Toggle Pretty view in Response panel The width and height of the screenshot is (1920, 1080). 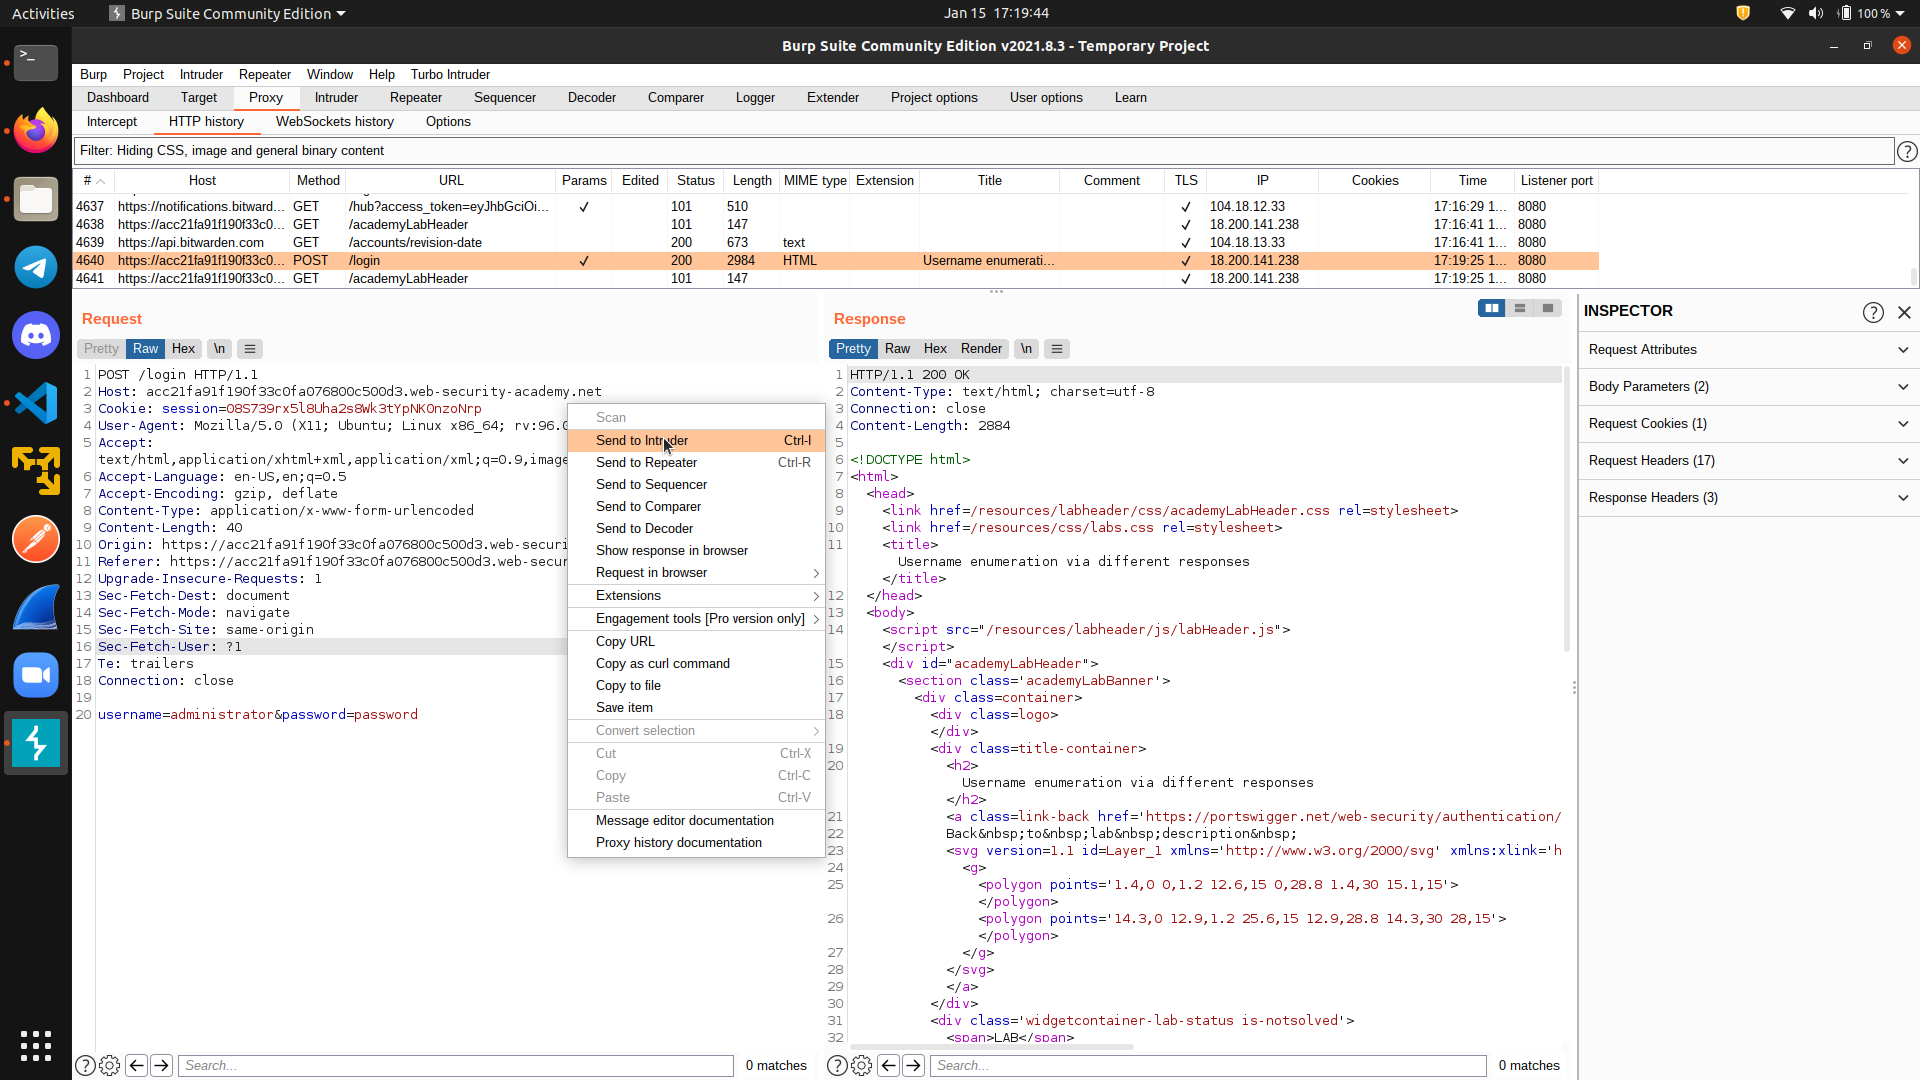[x=852, y=347]
